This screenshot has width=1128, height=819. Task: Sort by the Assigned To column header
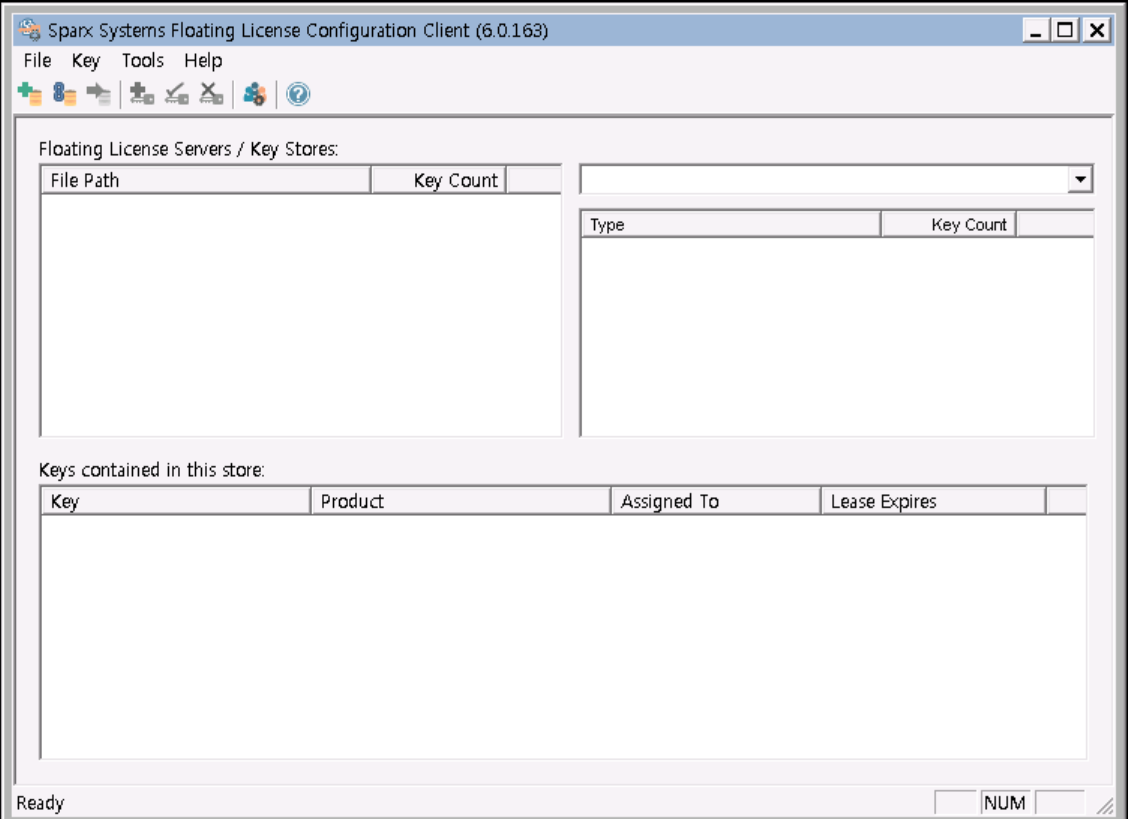point(717,501)
